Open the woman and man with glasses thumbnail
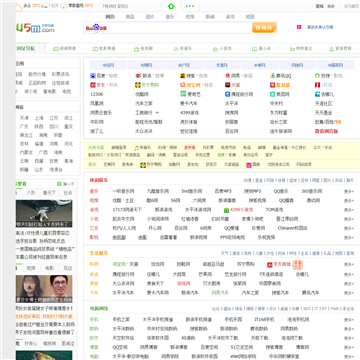Viewport: 360px width, 360px height. [x=44, y=289]
